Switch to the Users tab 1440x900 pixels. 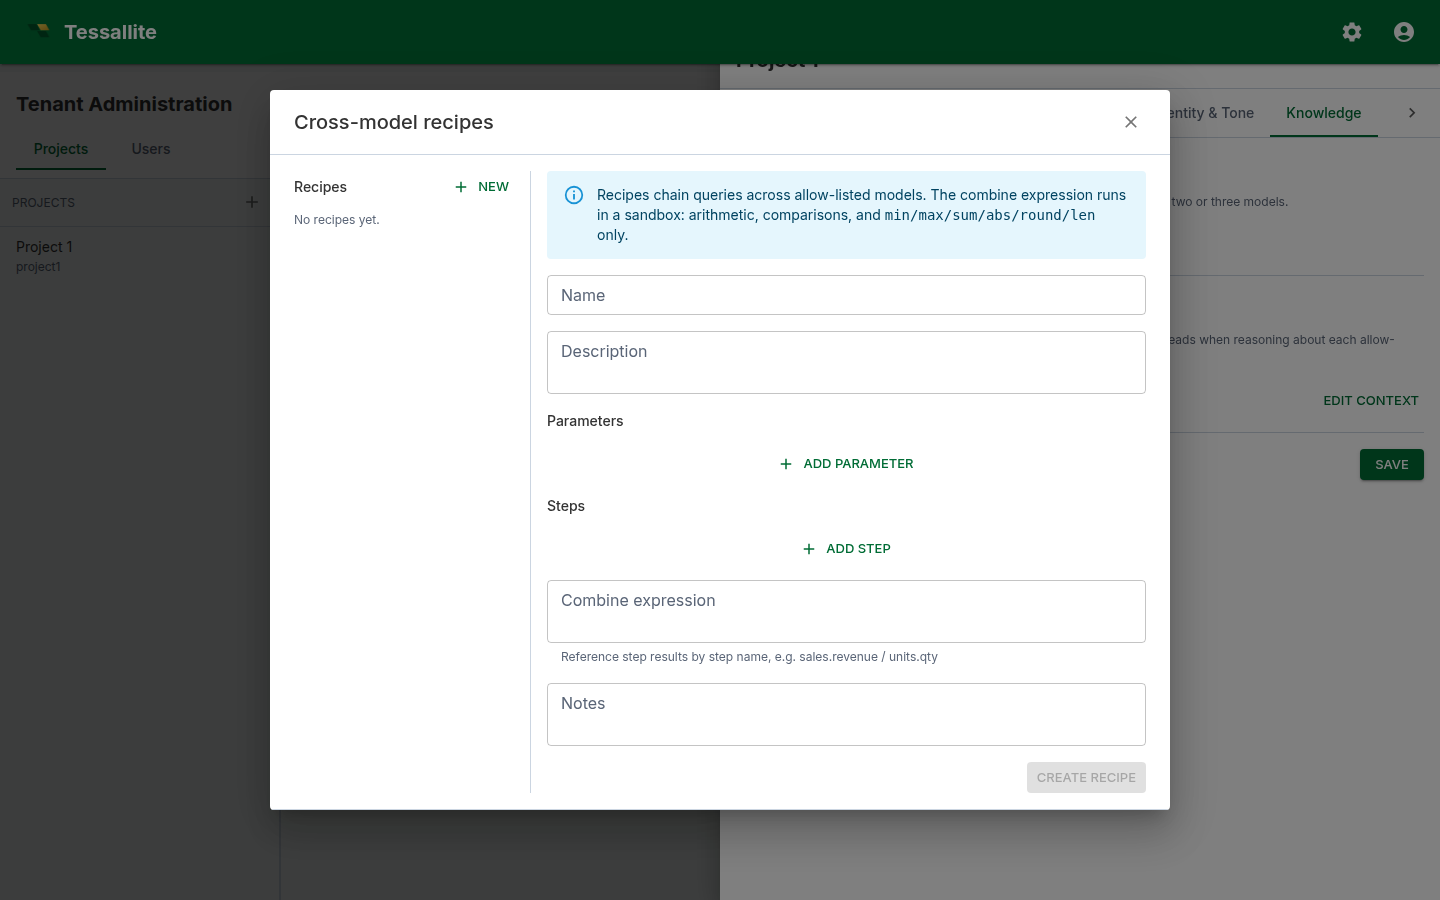coord(151,149)
